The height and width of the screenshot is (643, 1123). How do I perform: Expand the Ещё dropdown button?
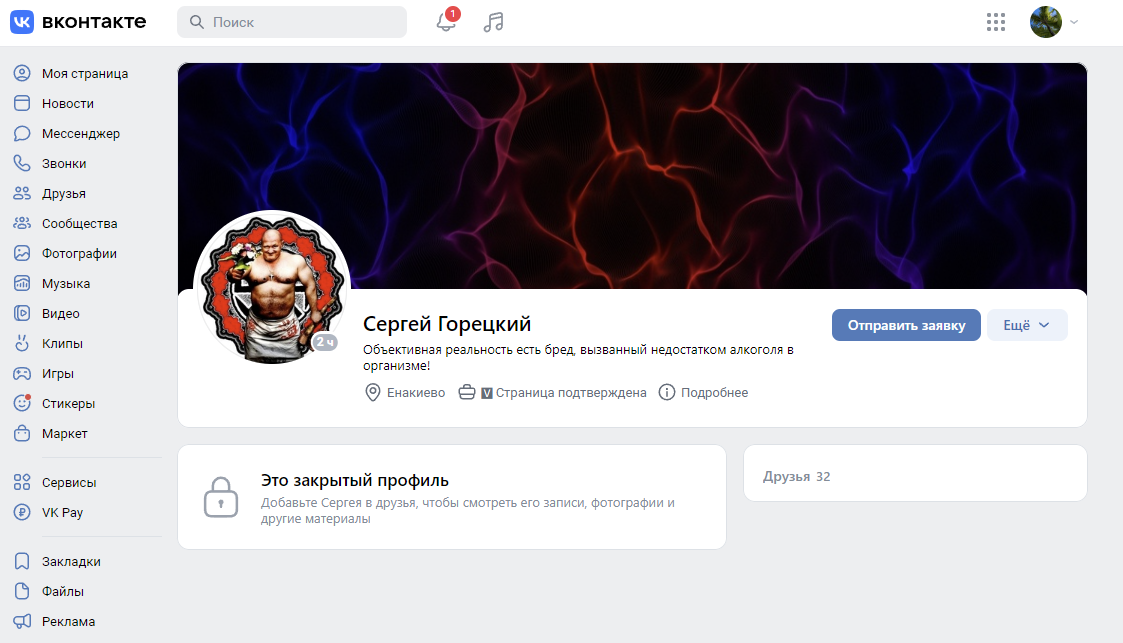[x=1027, y=325]
